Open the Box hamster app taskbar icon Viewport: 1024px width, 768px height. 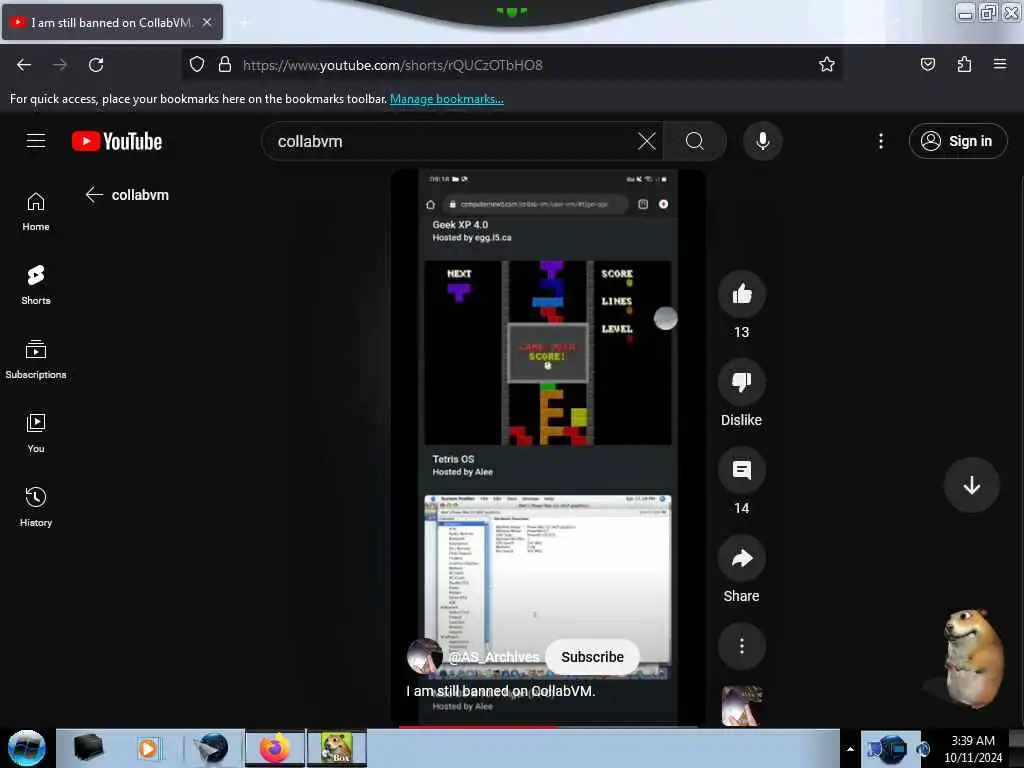tap(336, 748)
